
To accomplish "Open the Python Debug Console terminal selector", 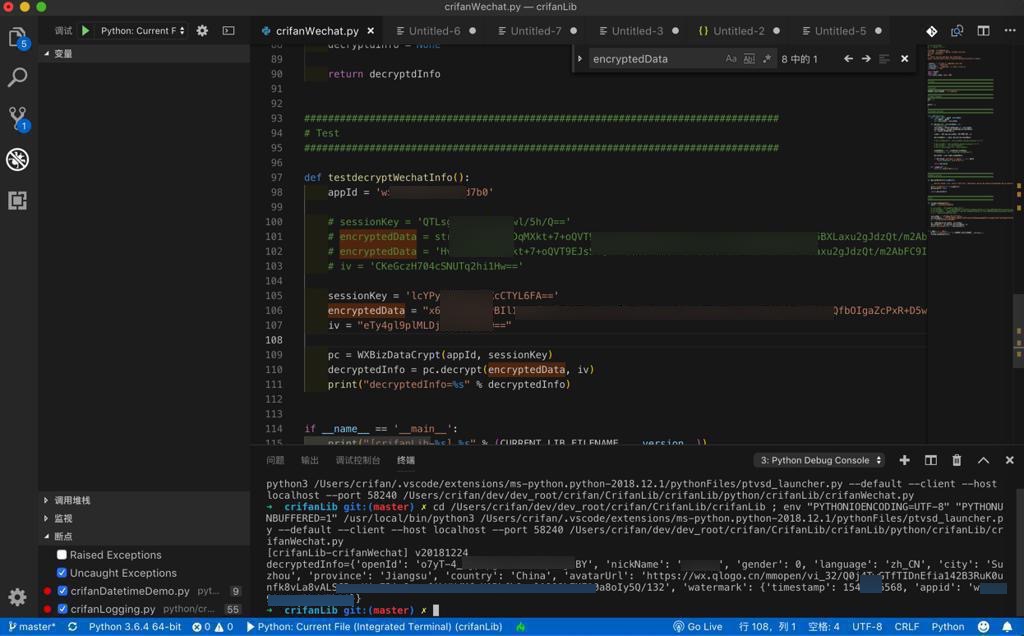I will pyautogui.click(x=820, y=460).
